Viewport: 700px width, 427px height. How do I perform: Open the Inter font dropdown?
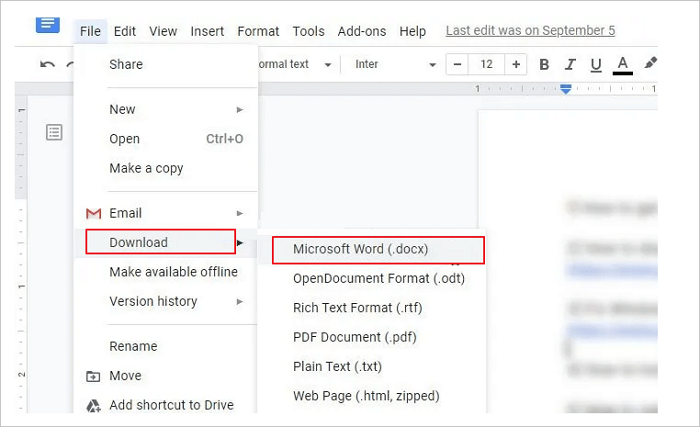tap(396, 65)
